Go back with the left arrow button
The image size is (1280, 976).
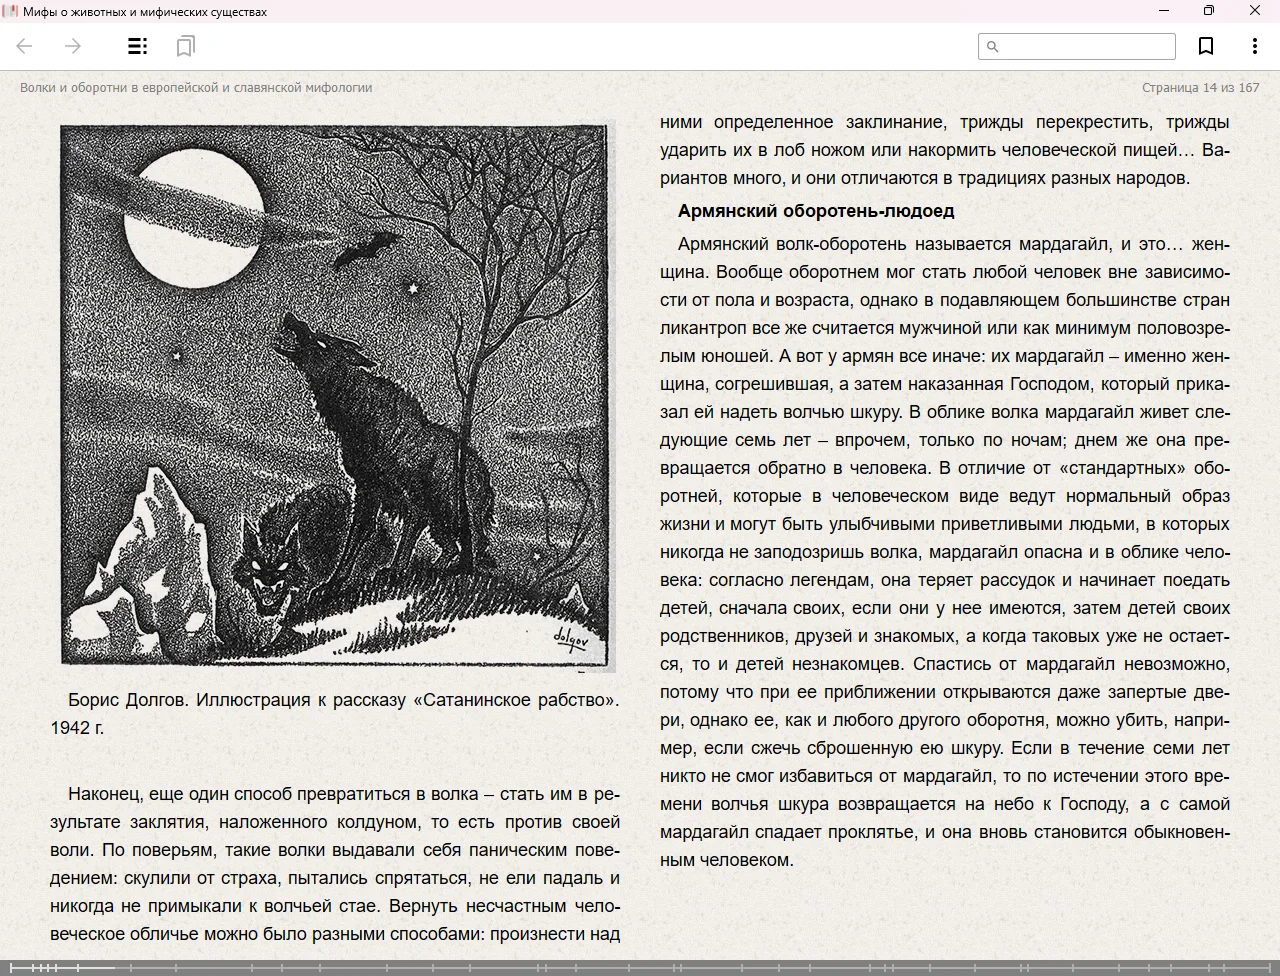pos(25,46)
